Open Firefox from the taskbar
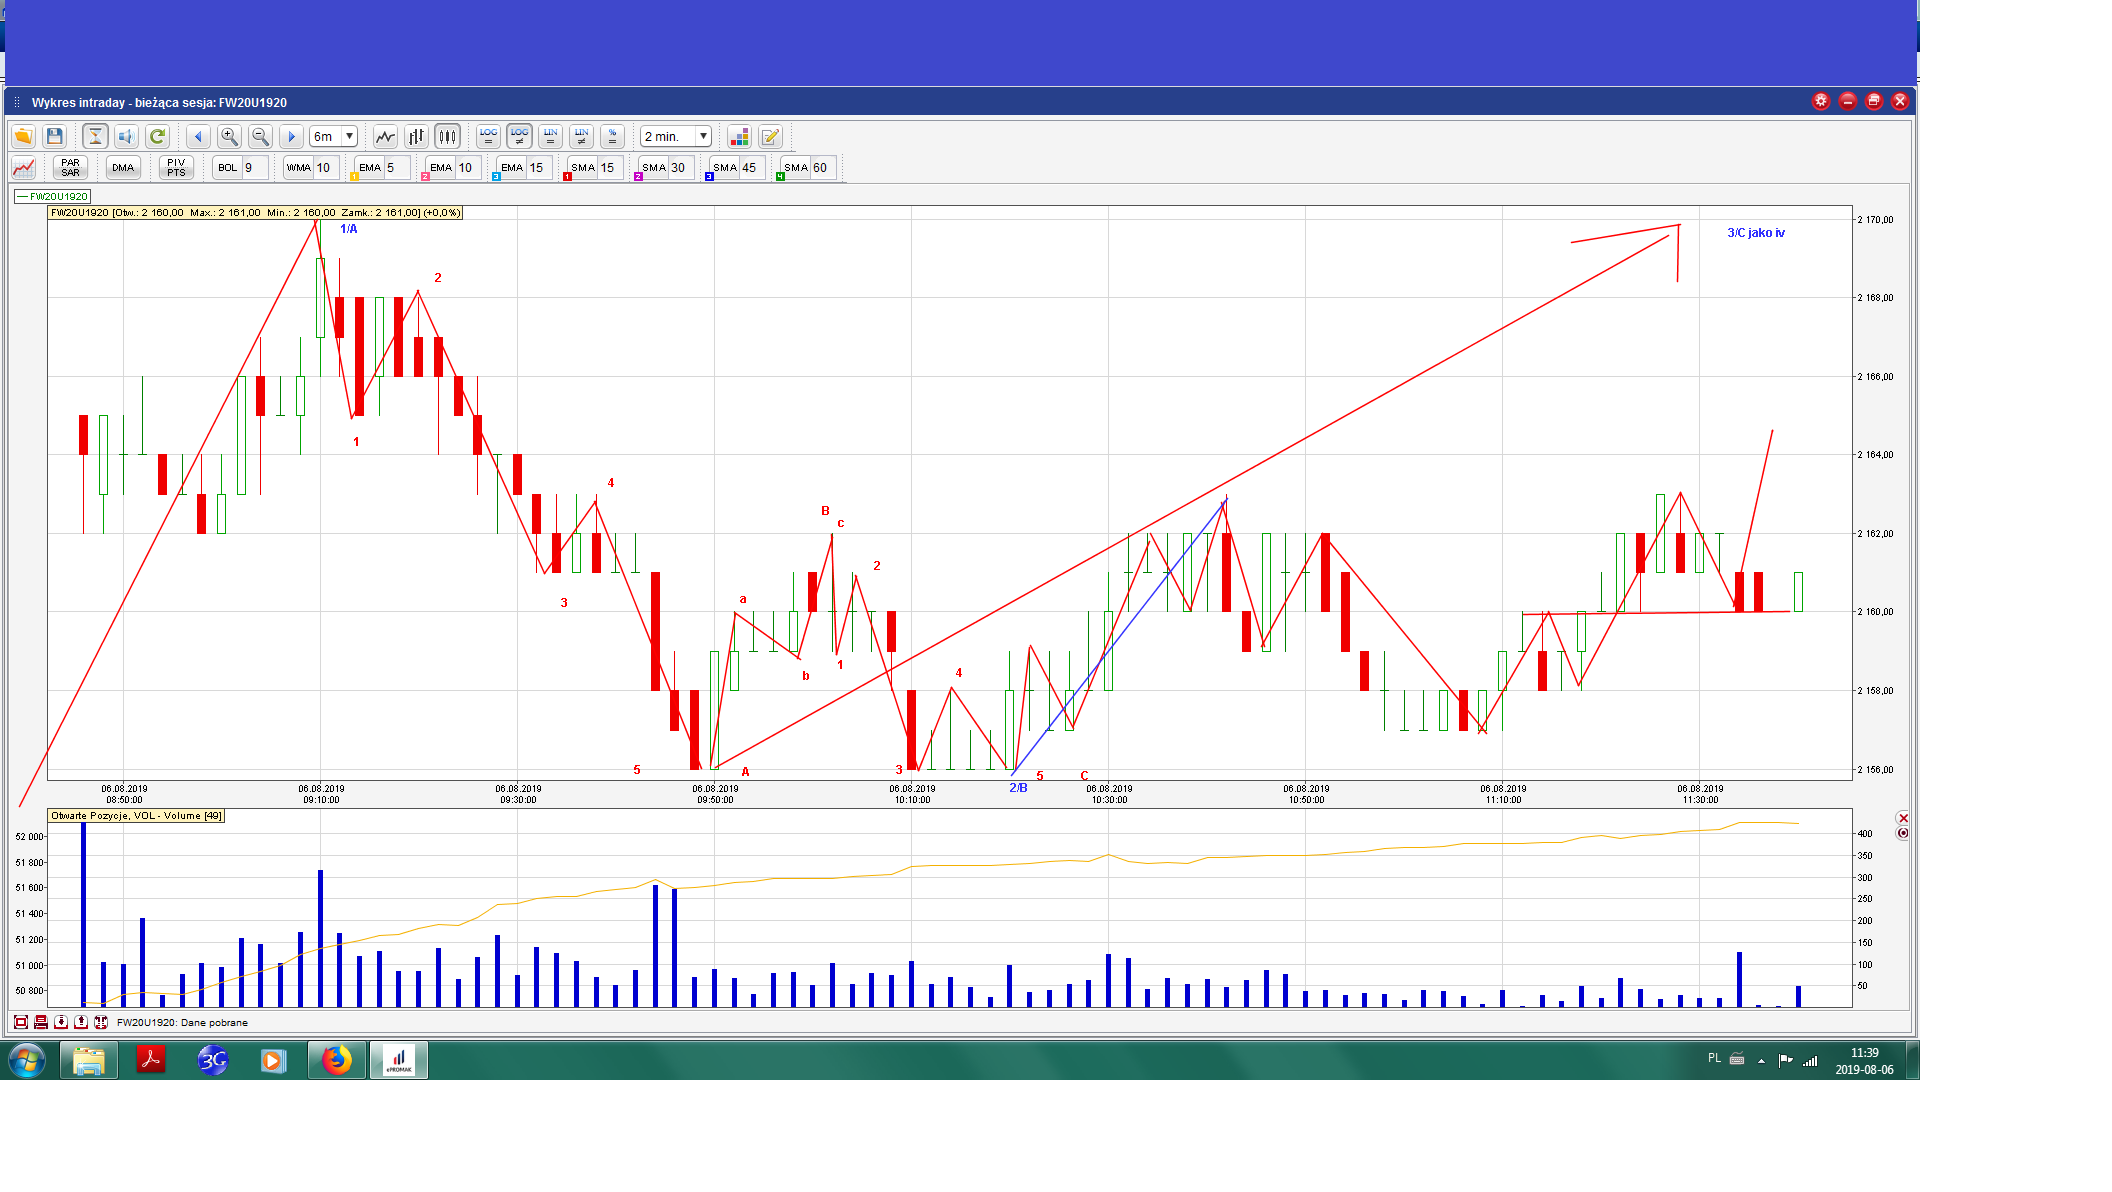Image resolution: width=2112 pixels, height=1192 pixels. [x=336, y=1060]
